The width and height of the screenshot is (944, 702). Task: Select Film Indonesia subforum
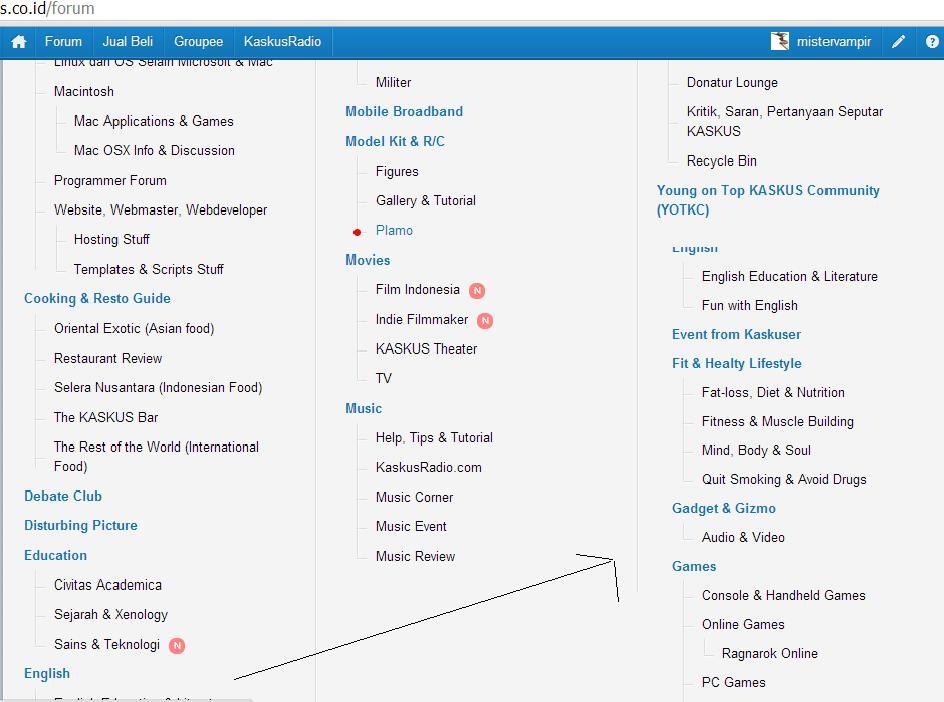click(x=417, y=290)
